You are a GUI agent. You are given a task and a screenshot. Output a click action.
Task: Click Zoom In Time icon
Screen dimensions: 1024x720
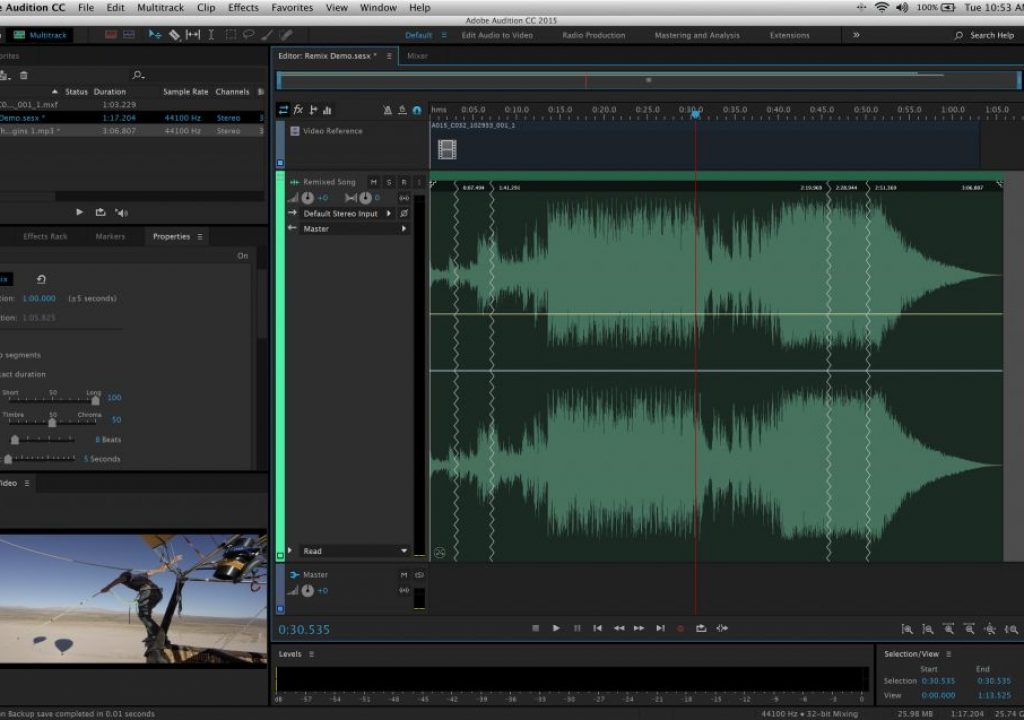point(948,629)
